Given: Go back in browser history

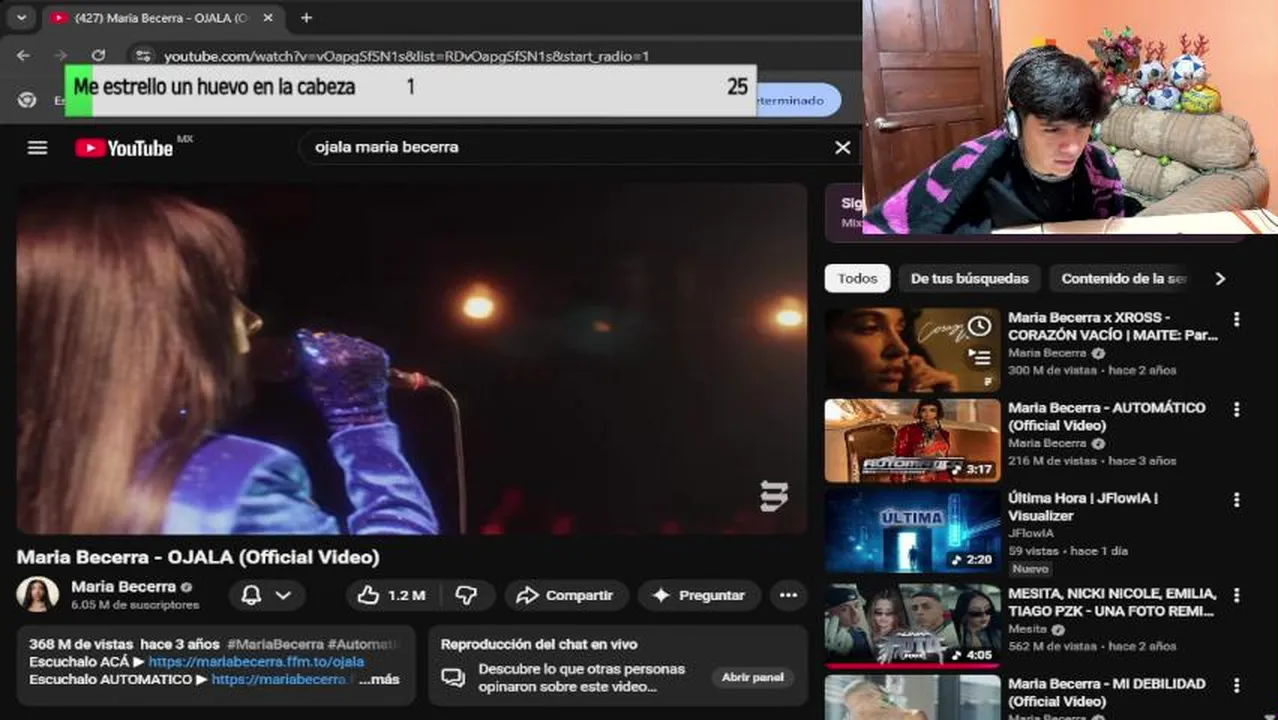Looking at the screenshot, I should (x=24, y=56).
